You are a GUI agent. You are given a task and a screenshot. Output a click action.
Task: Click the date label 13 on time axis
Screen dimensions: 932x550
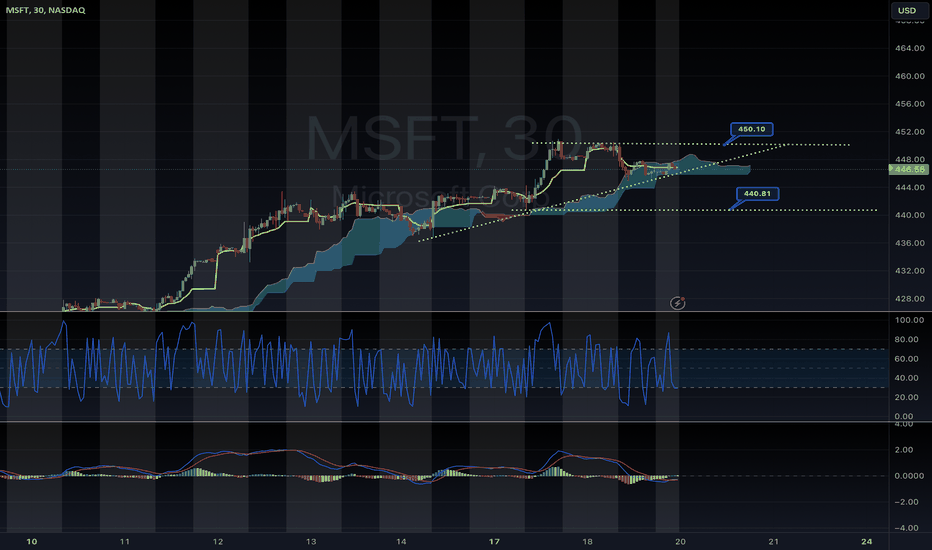tap(311, 541)
